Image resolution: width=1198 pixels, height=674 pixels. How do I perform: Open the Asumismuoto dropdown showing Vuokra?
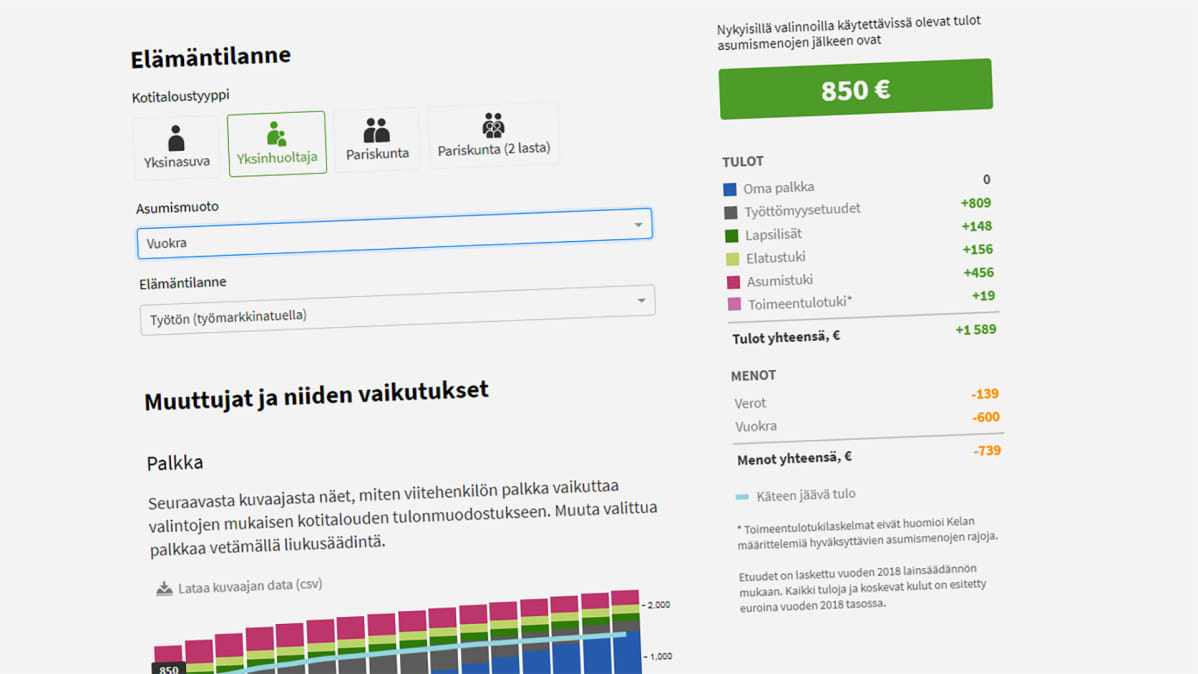pos(394,234)
